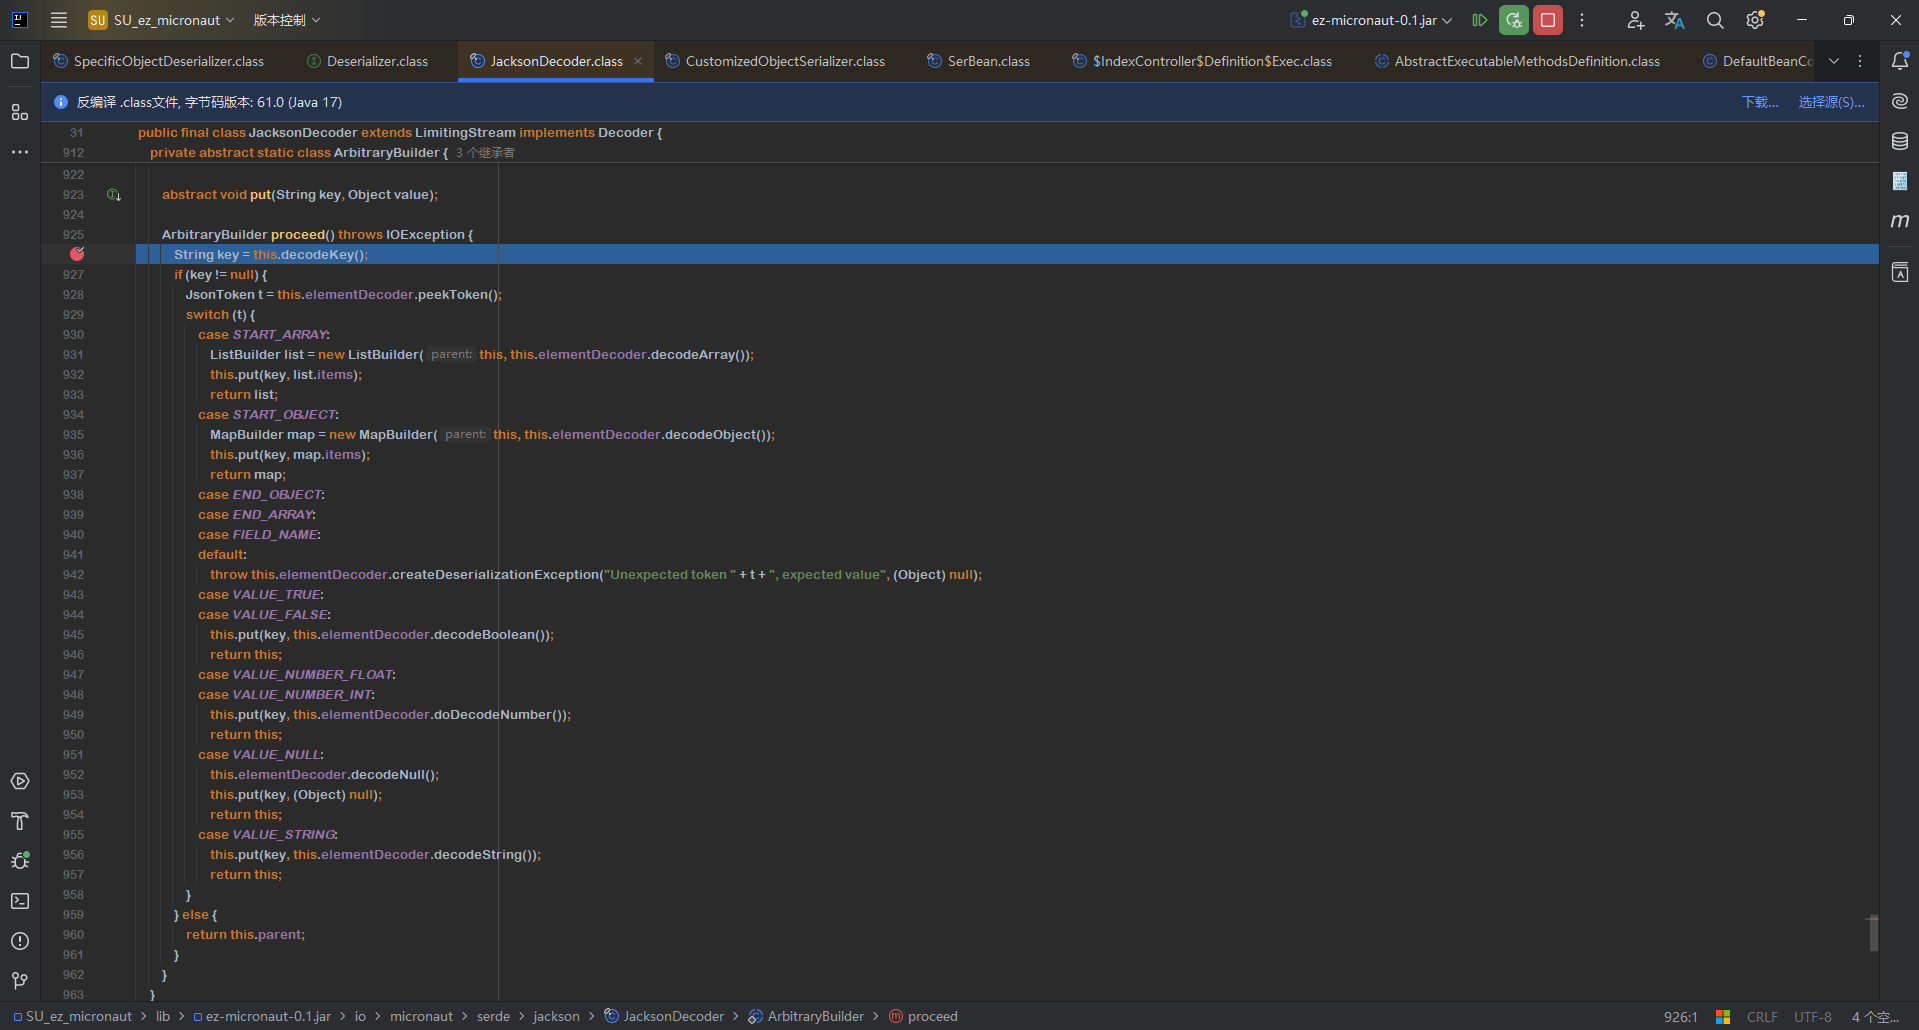
Task: Show more tool windows ellipsis
Action: 20,152
